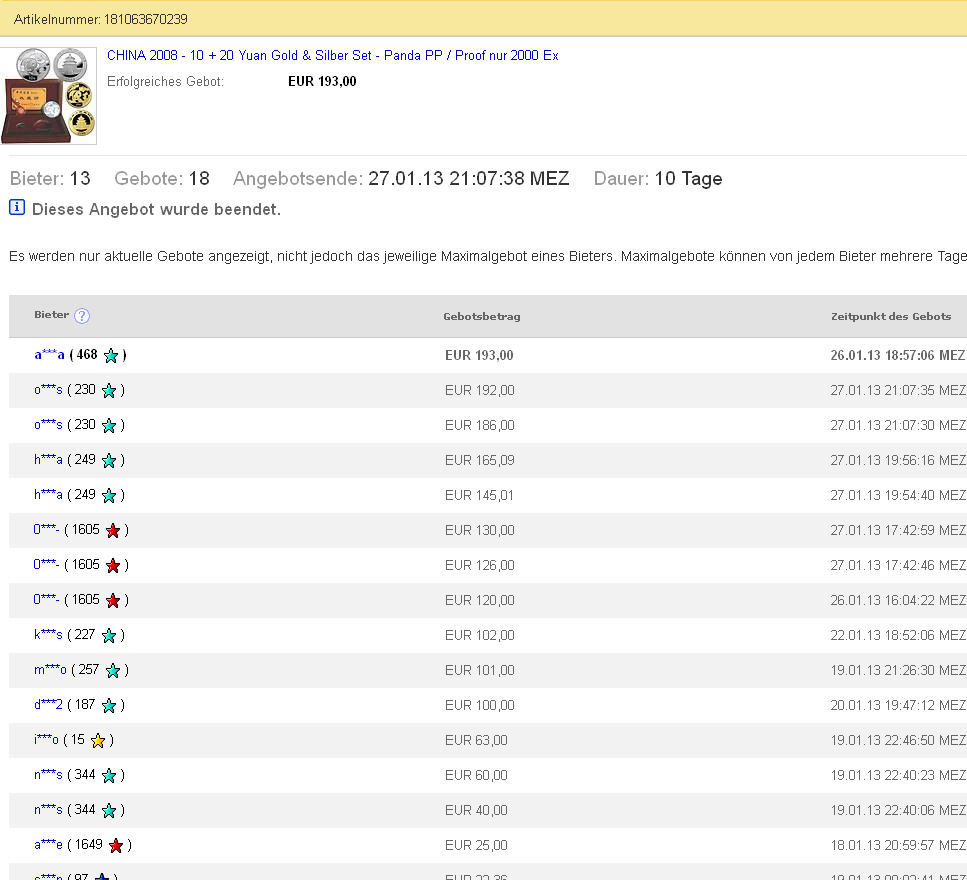Select bidder d***2 link
967x880 pixels.
pos(48,705)
